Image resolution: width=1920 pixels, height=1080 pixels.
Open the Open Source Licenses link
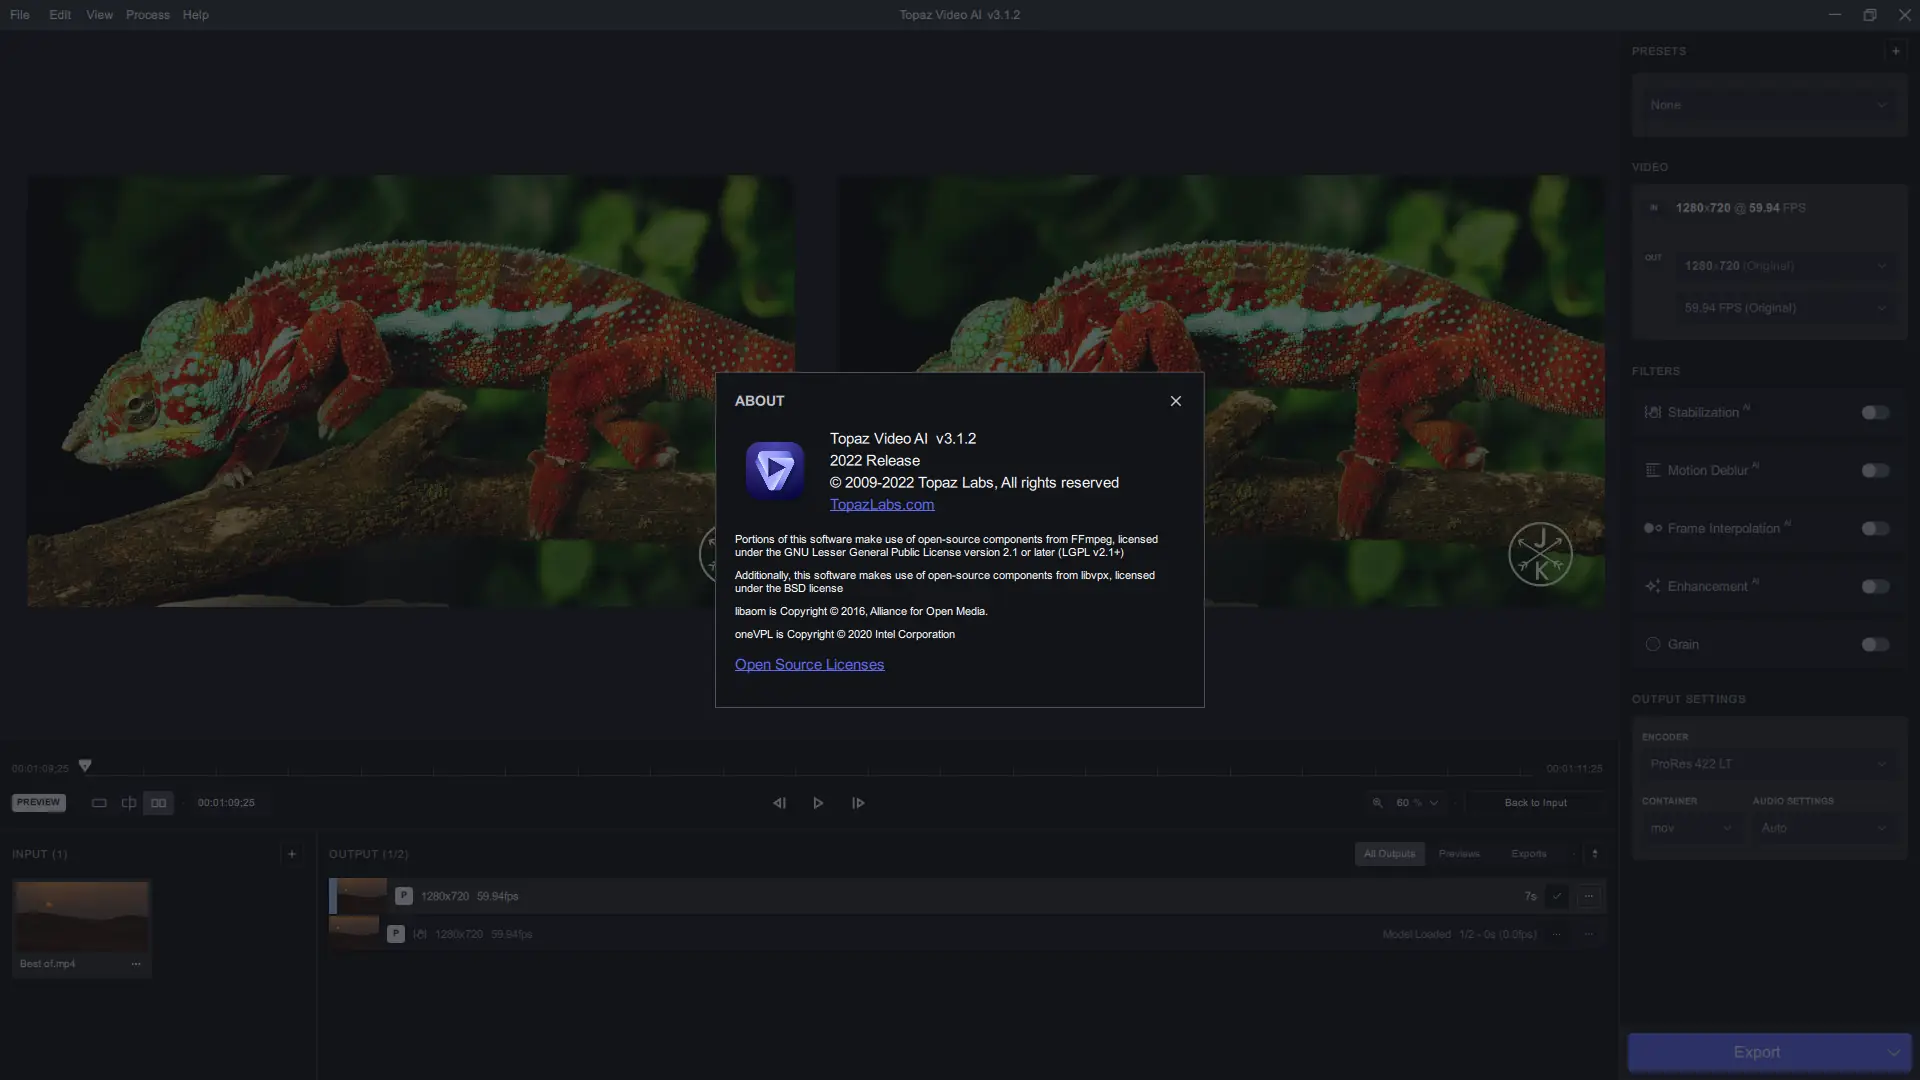(809, 665)
